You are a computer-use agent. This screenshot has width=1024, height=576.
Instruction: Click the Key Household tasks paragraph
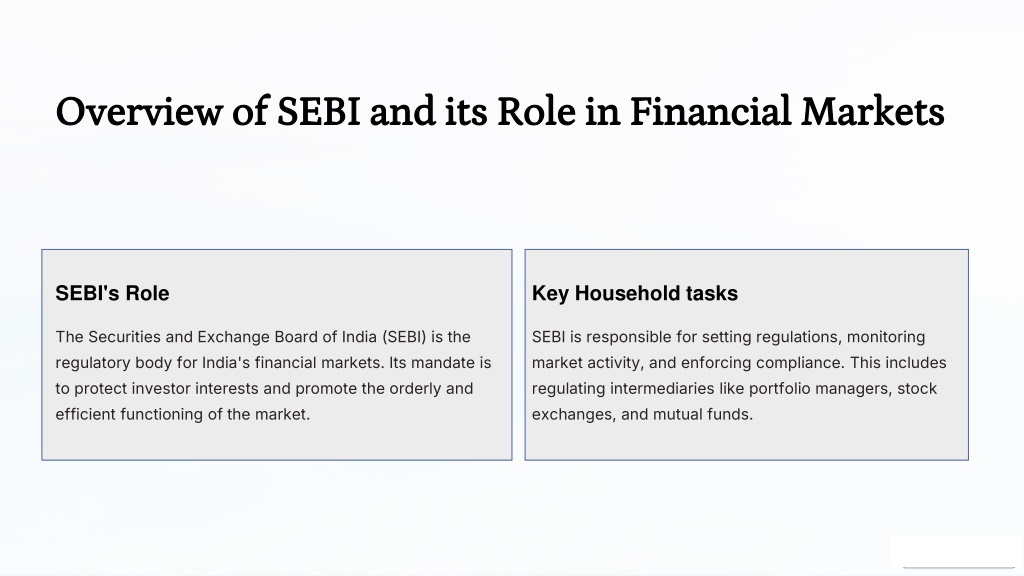point(739,376)
